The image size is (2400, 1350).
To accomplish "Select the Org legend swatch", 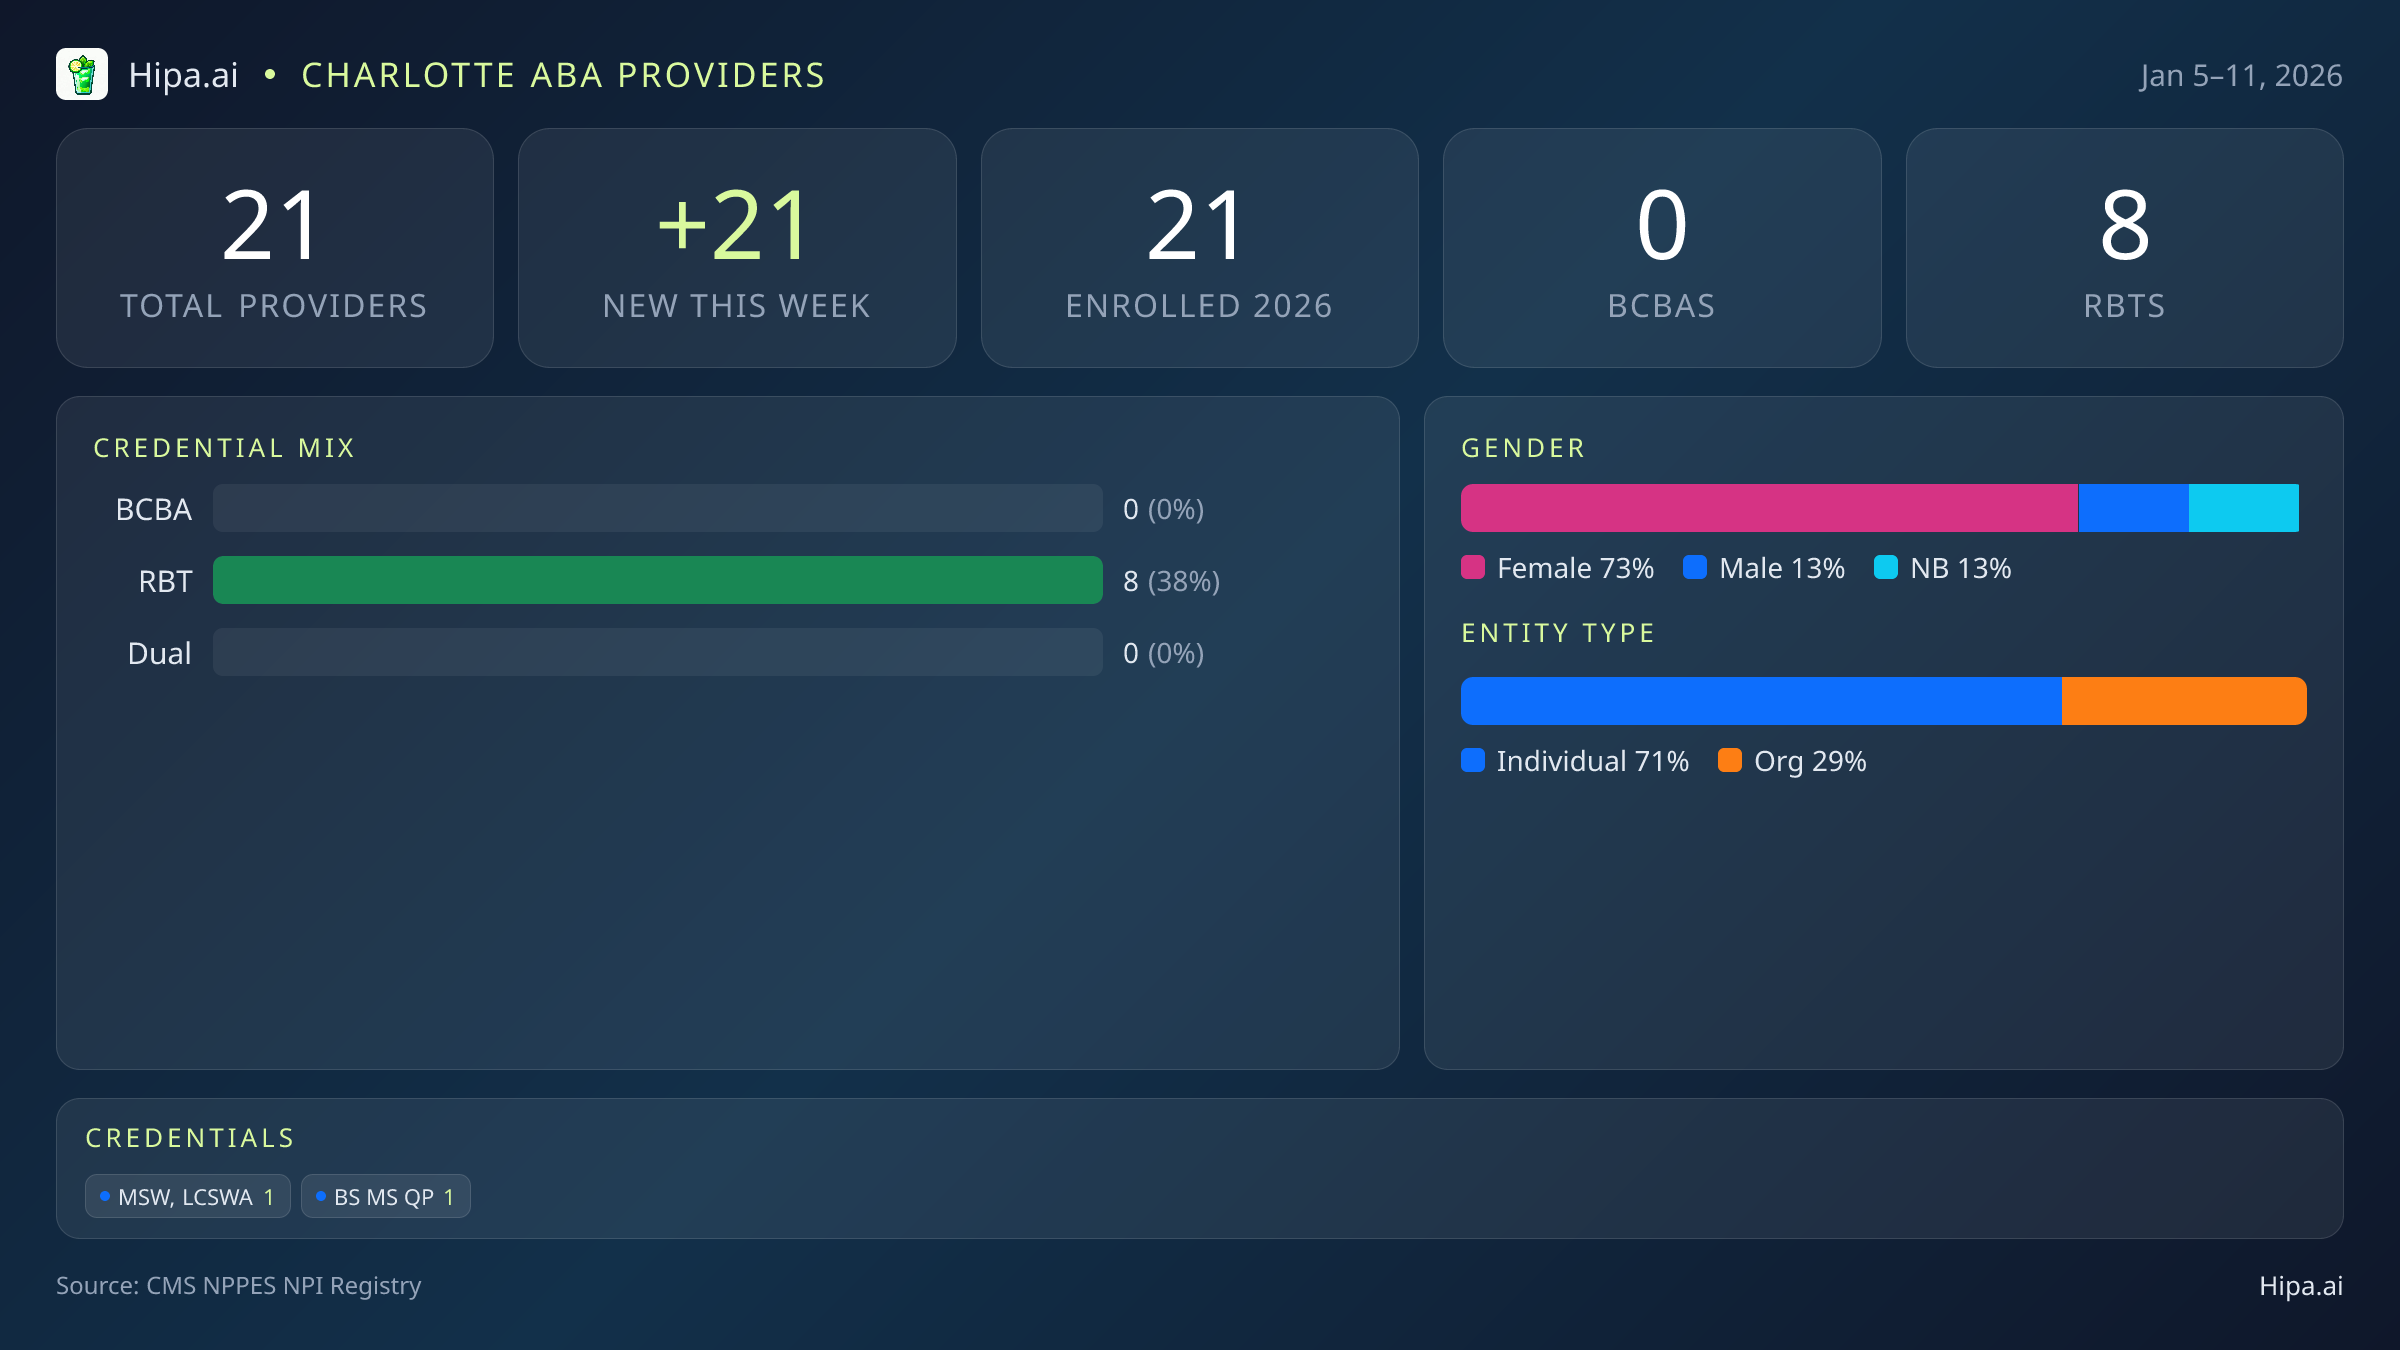I will click(x=1732, y=761).
